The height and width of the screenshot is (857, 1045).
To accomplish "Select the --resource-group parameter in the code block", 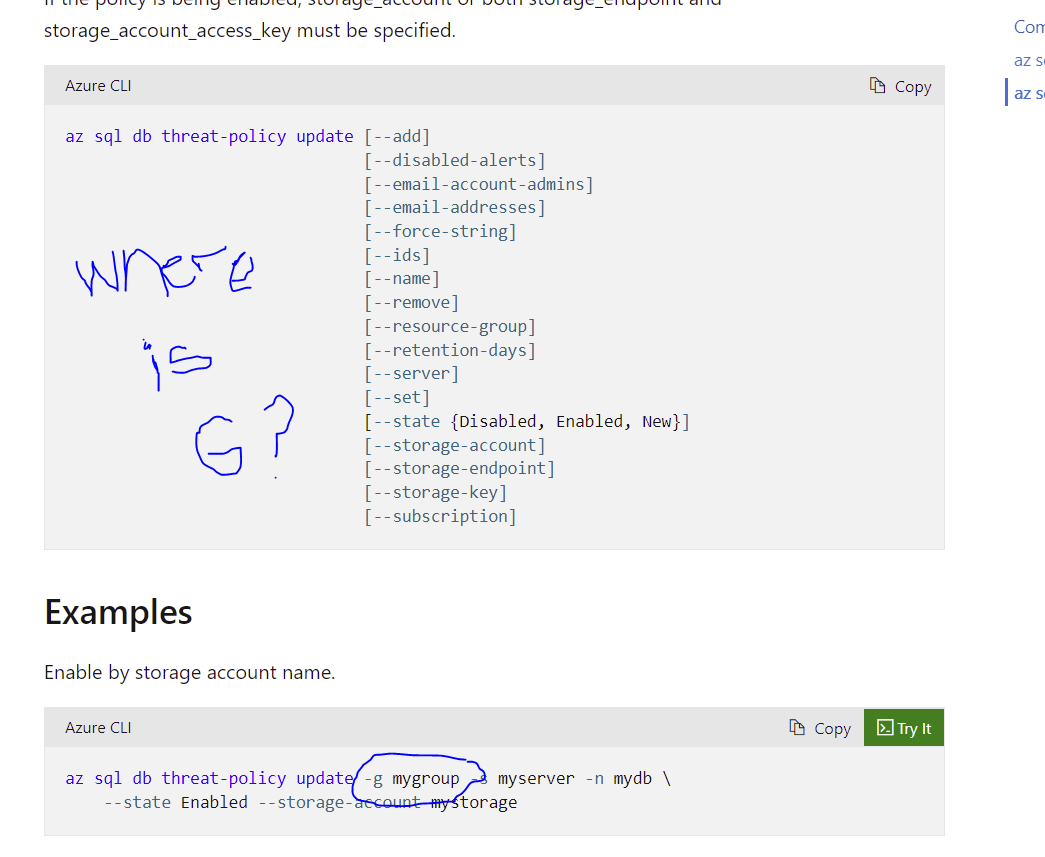I will (x=450, y=325).
